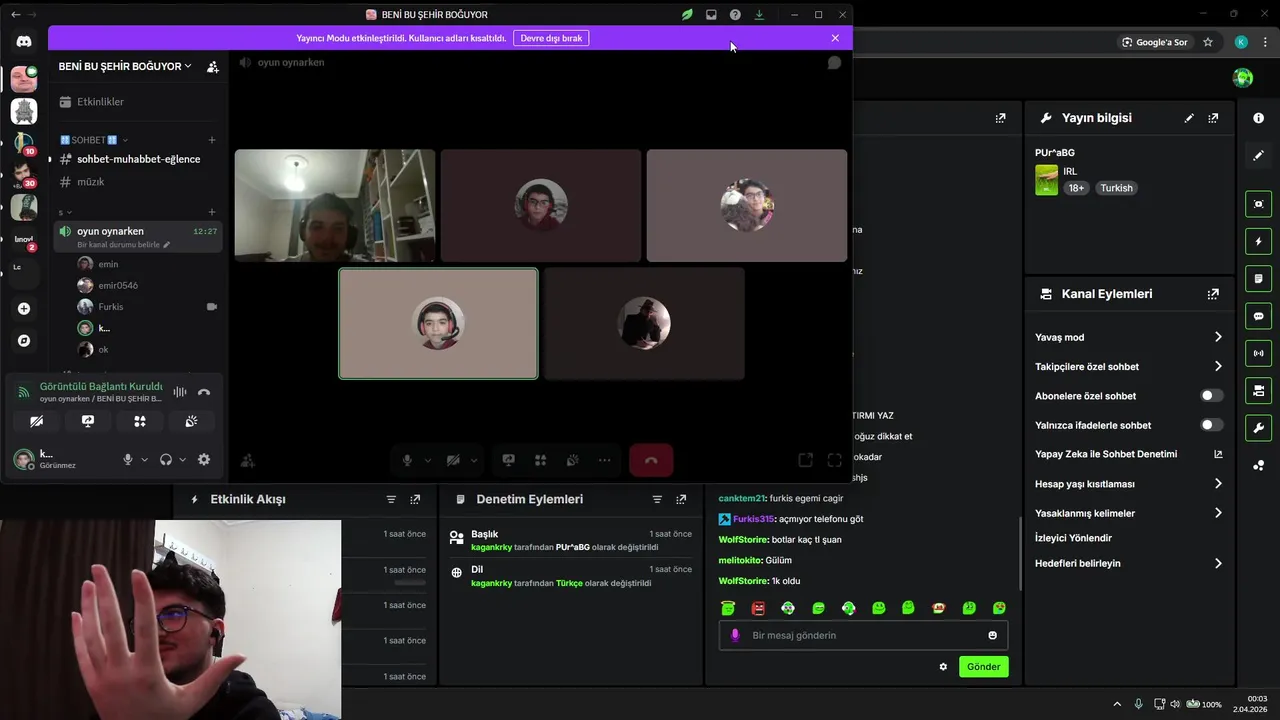Toggle Abonelere özel sohbet switch
The width and height of the screenshot is (1280, 720).
click(x=1211, y=396)
